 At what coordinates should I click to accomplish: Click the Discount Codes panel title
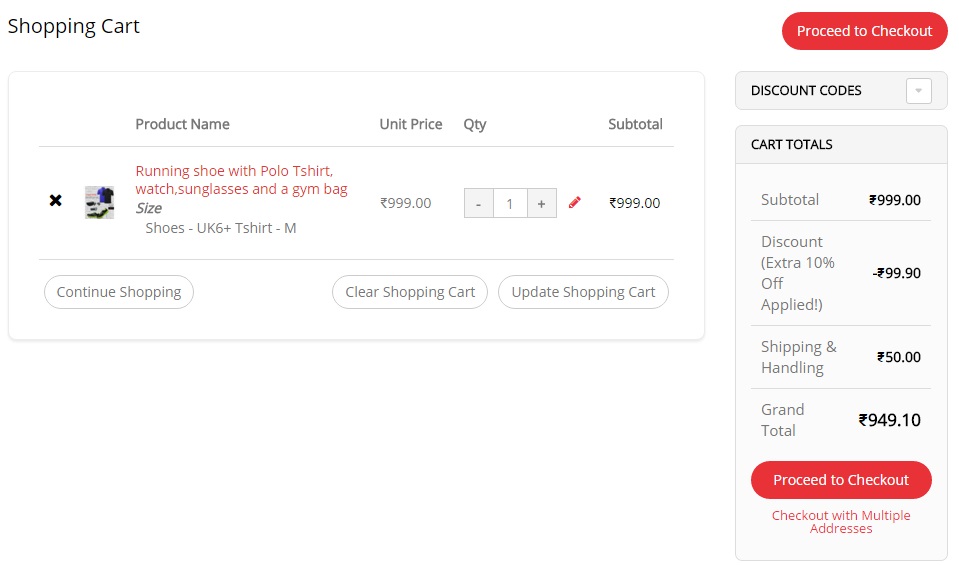click(806, 91)
